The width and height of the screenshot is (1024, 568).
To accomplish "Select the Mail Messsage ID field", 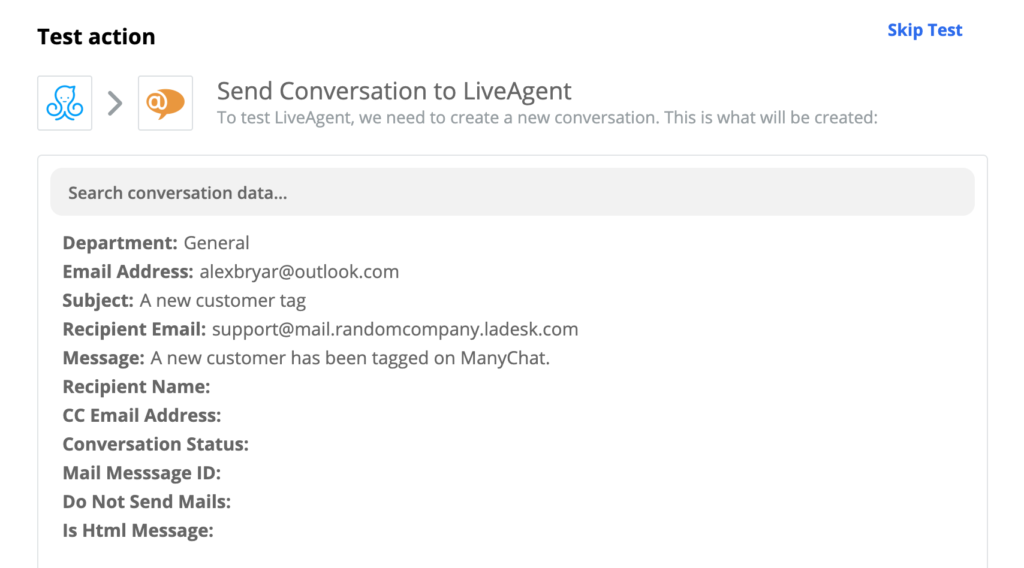I will 141,473.
